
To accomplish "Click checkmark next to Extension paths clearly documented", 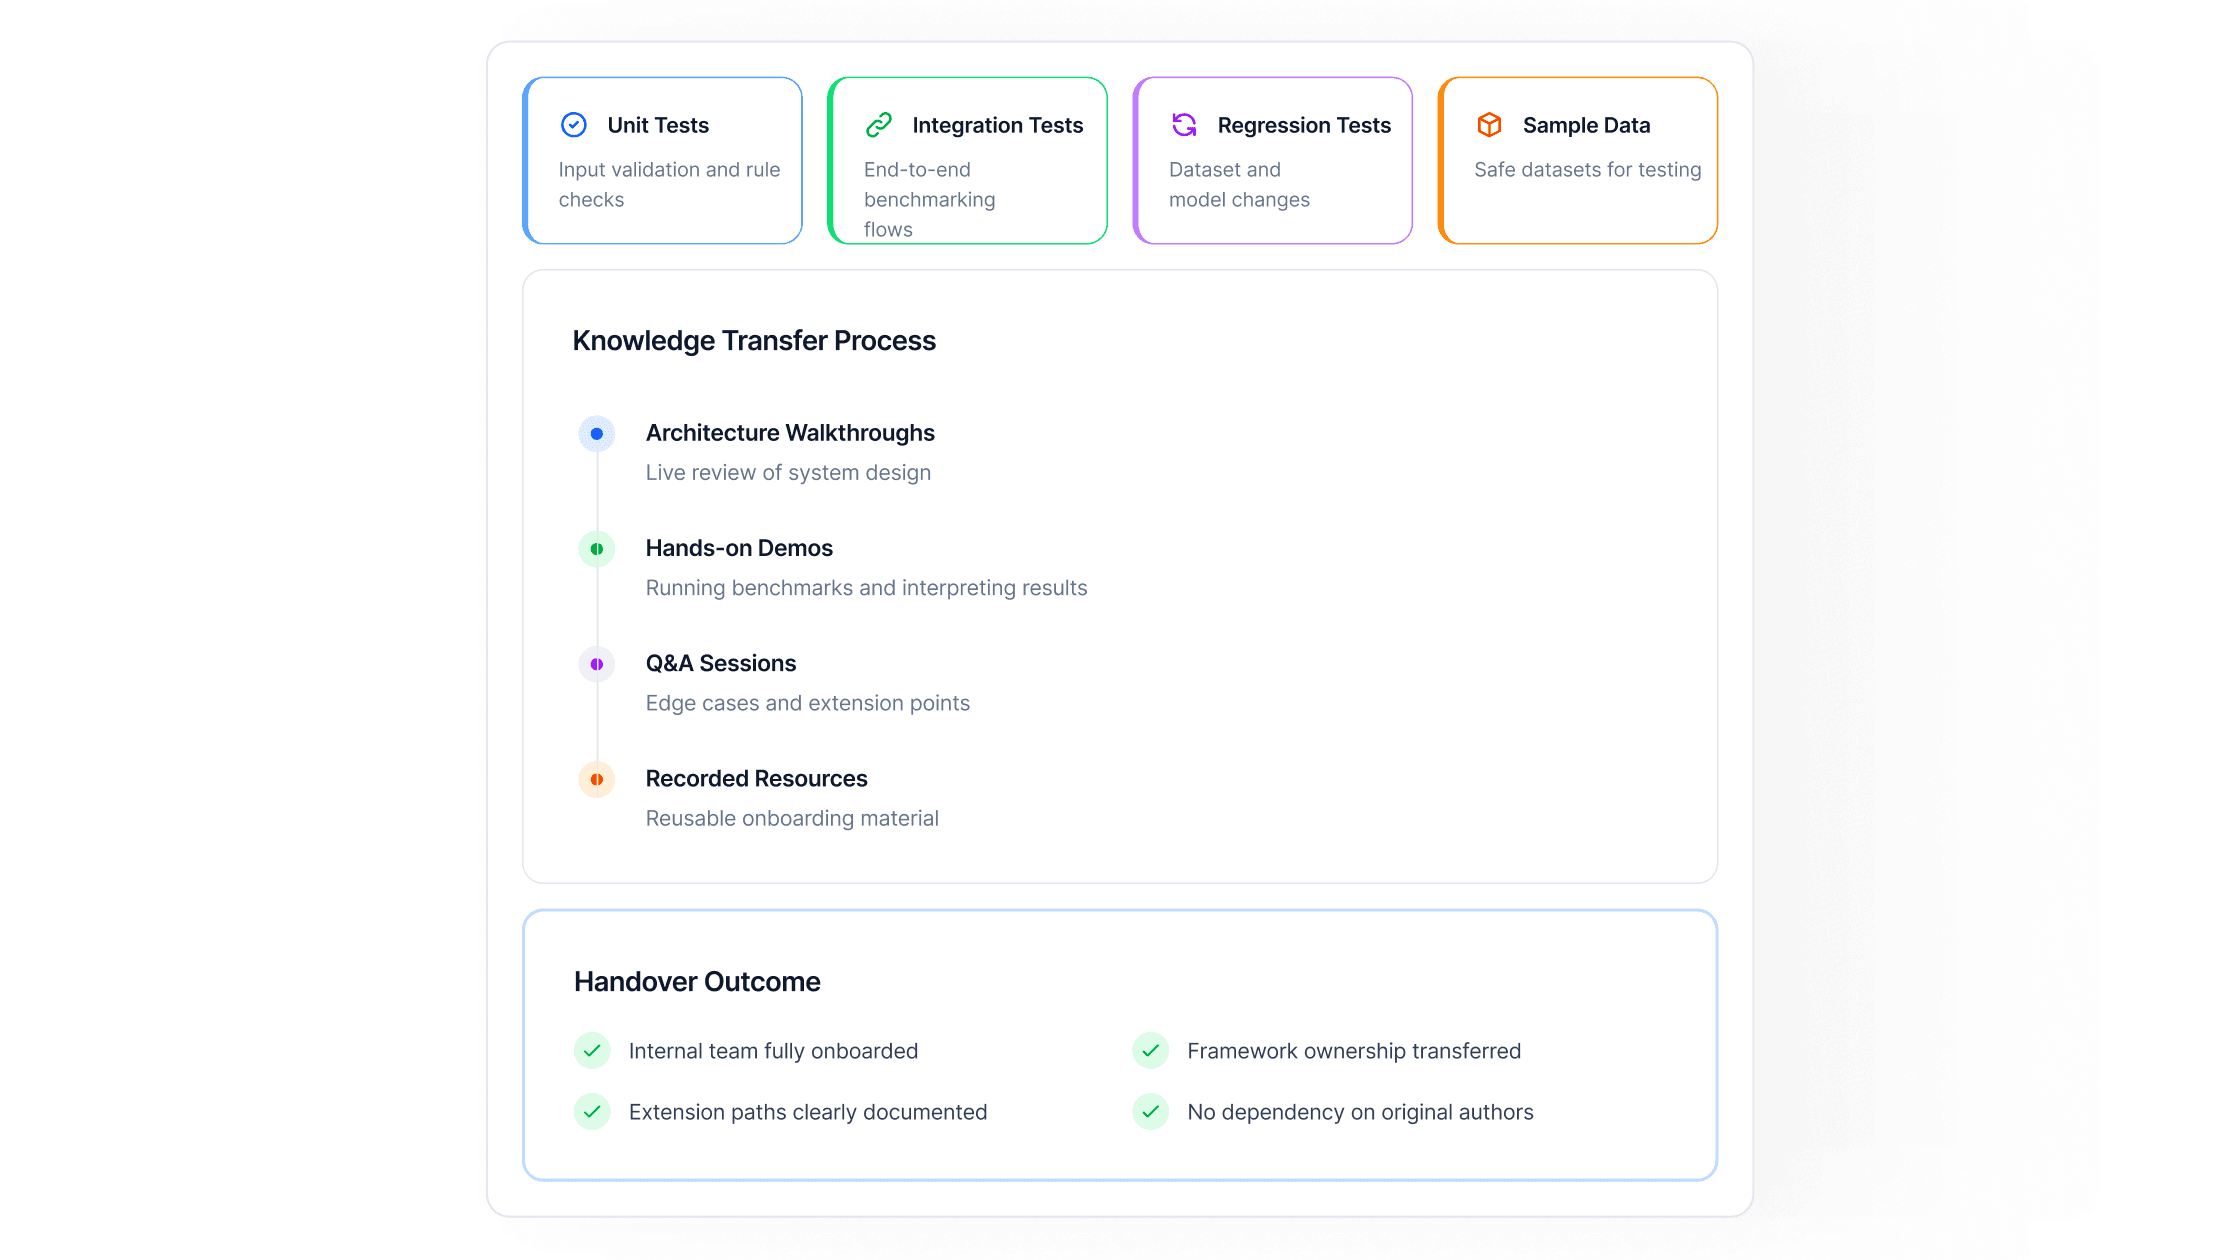I will (592, 1112).
